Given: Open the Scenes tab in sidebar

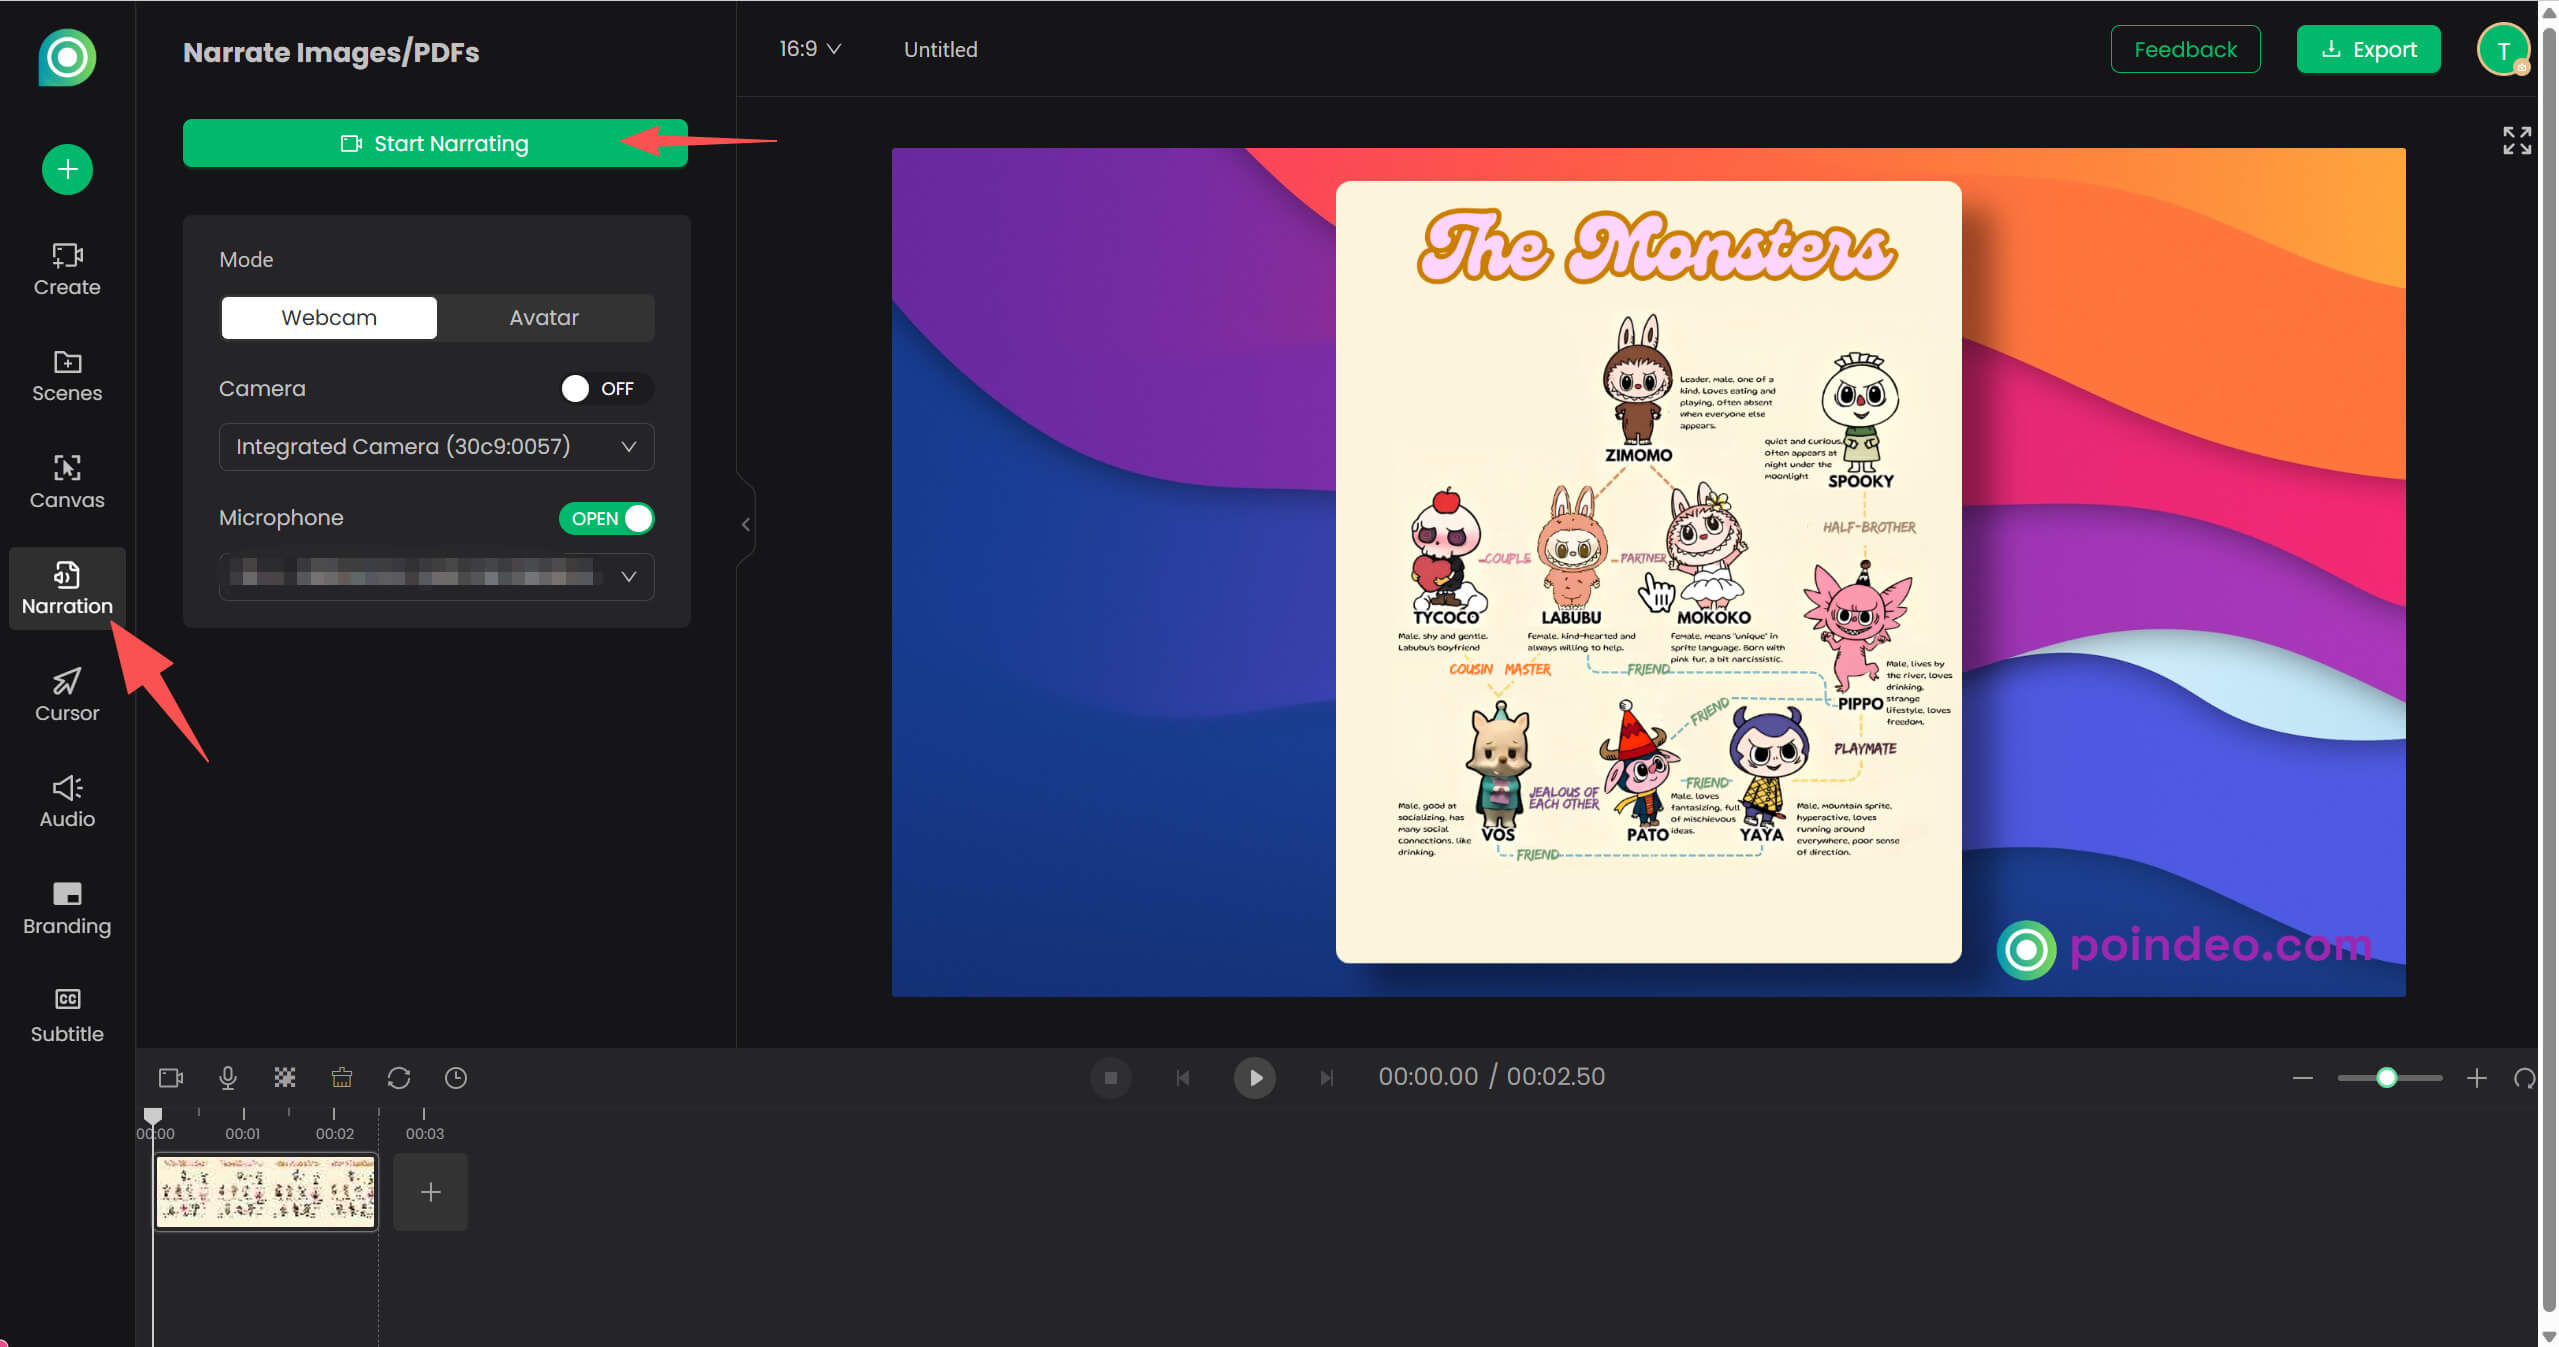Looking at the screenshot, I should [x=67, y=375].
